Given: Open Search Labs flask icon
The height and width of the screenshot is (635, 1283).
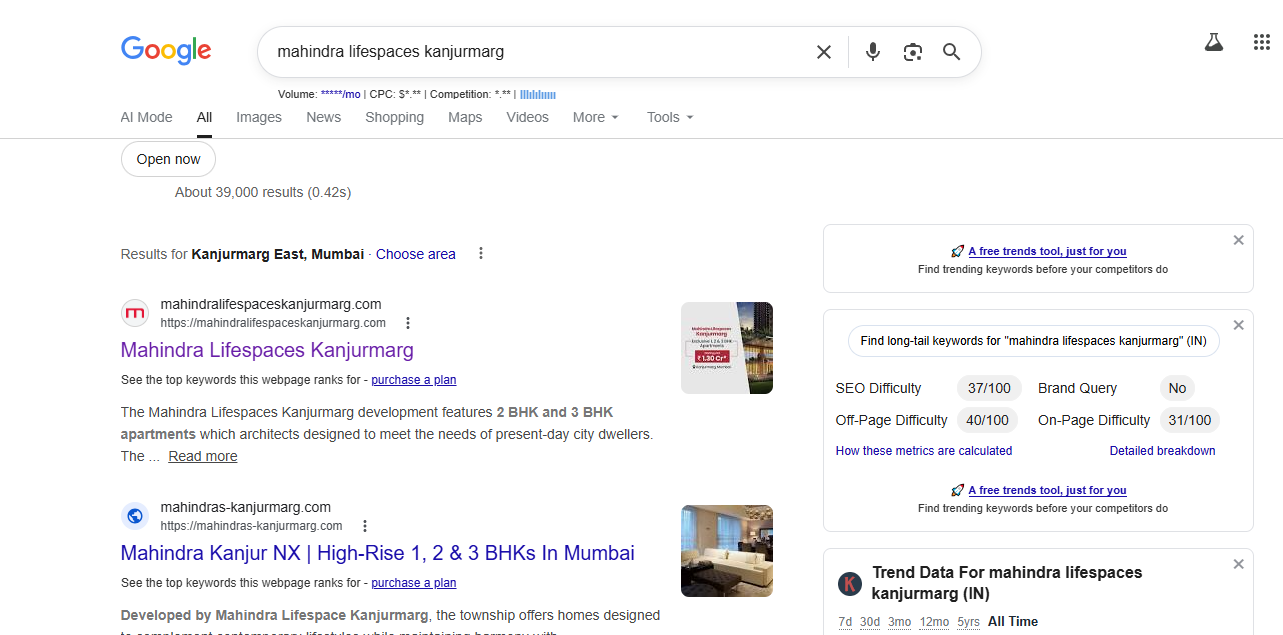Looking at the screenshot, I should pos(1214,43).
